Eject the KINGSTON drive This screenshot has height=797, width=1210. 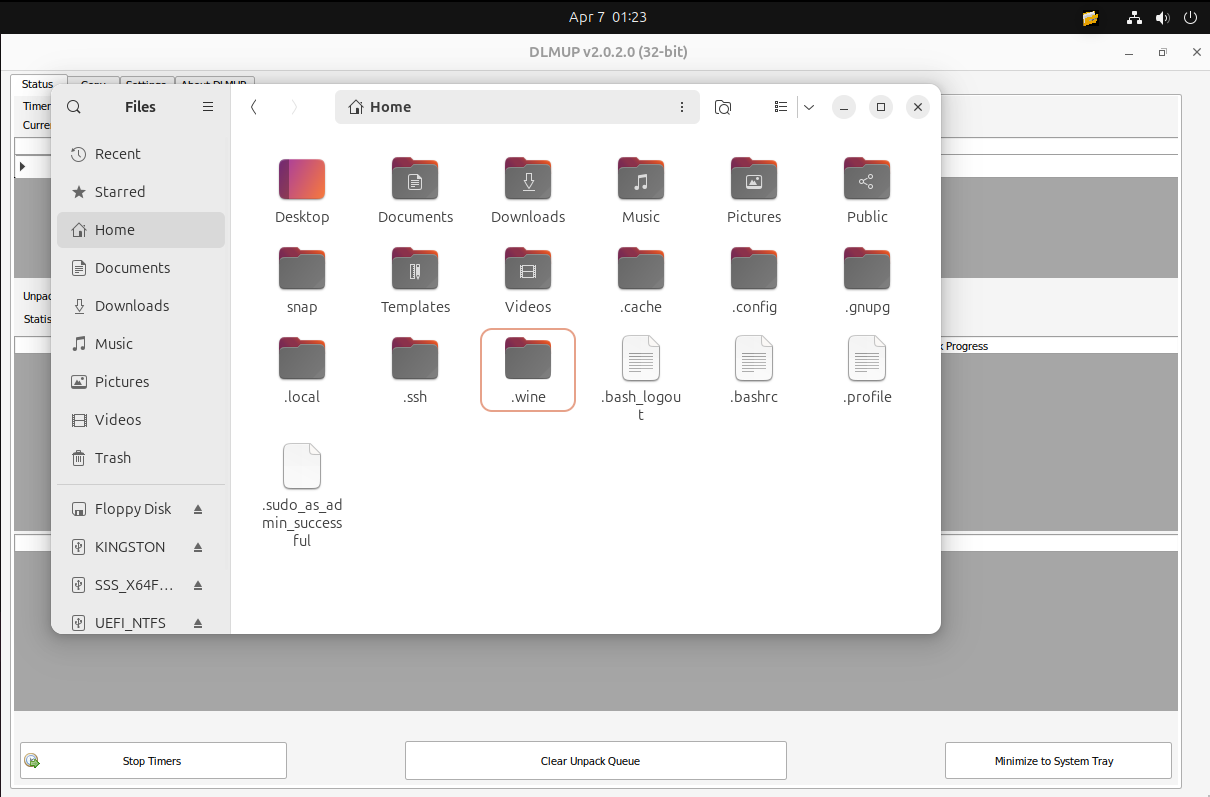(x=198, y=547)
